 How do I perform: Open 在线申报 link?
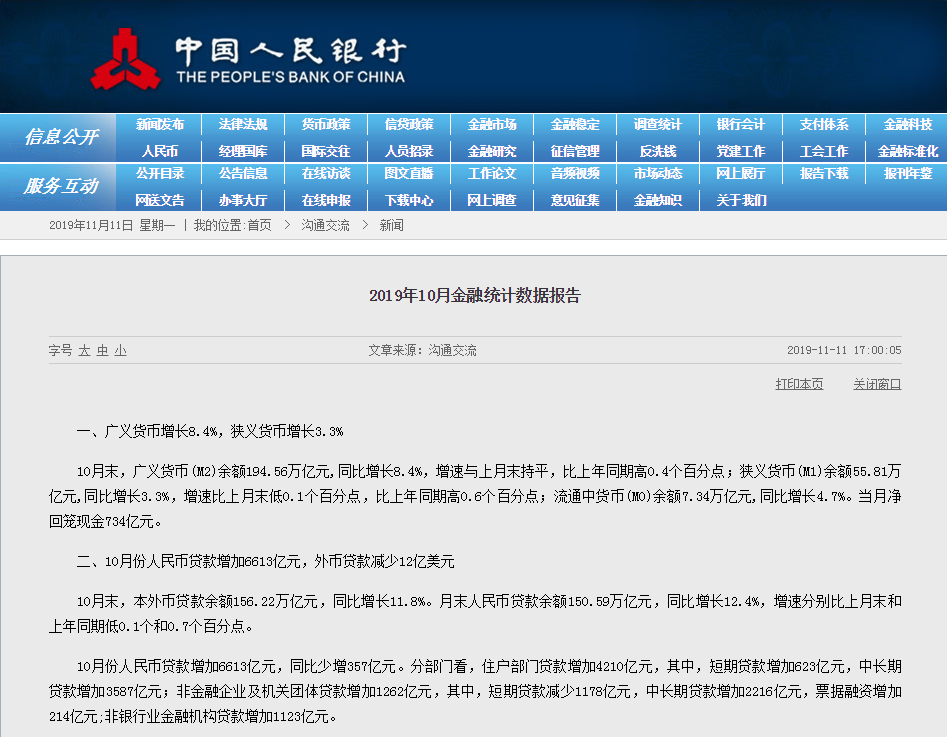coord(326,200)
